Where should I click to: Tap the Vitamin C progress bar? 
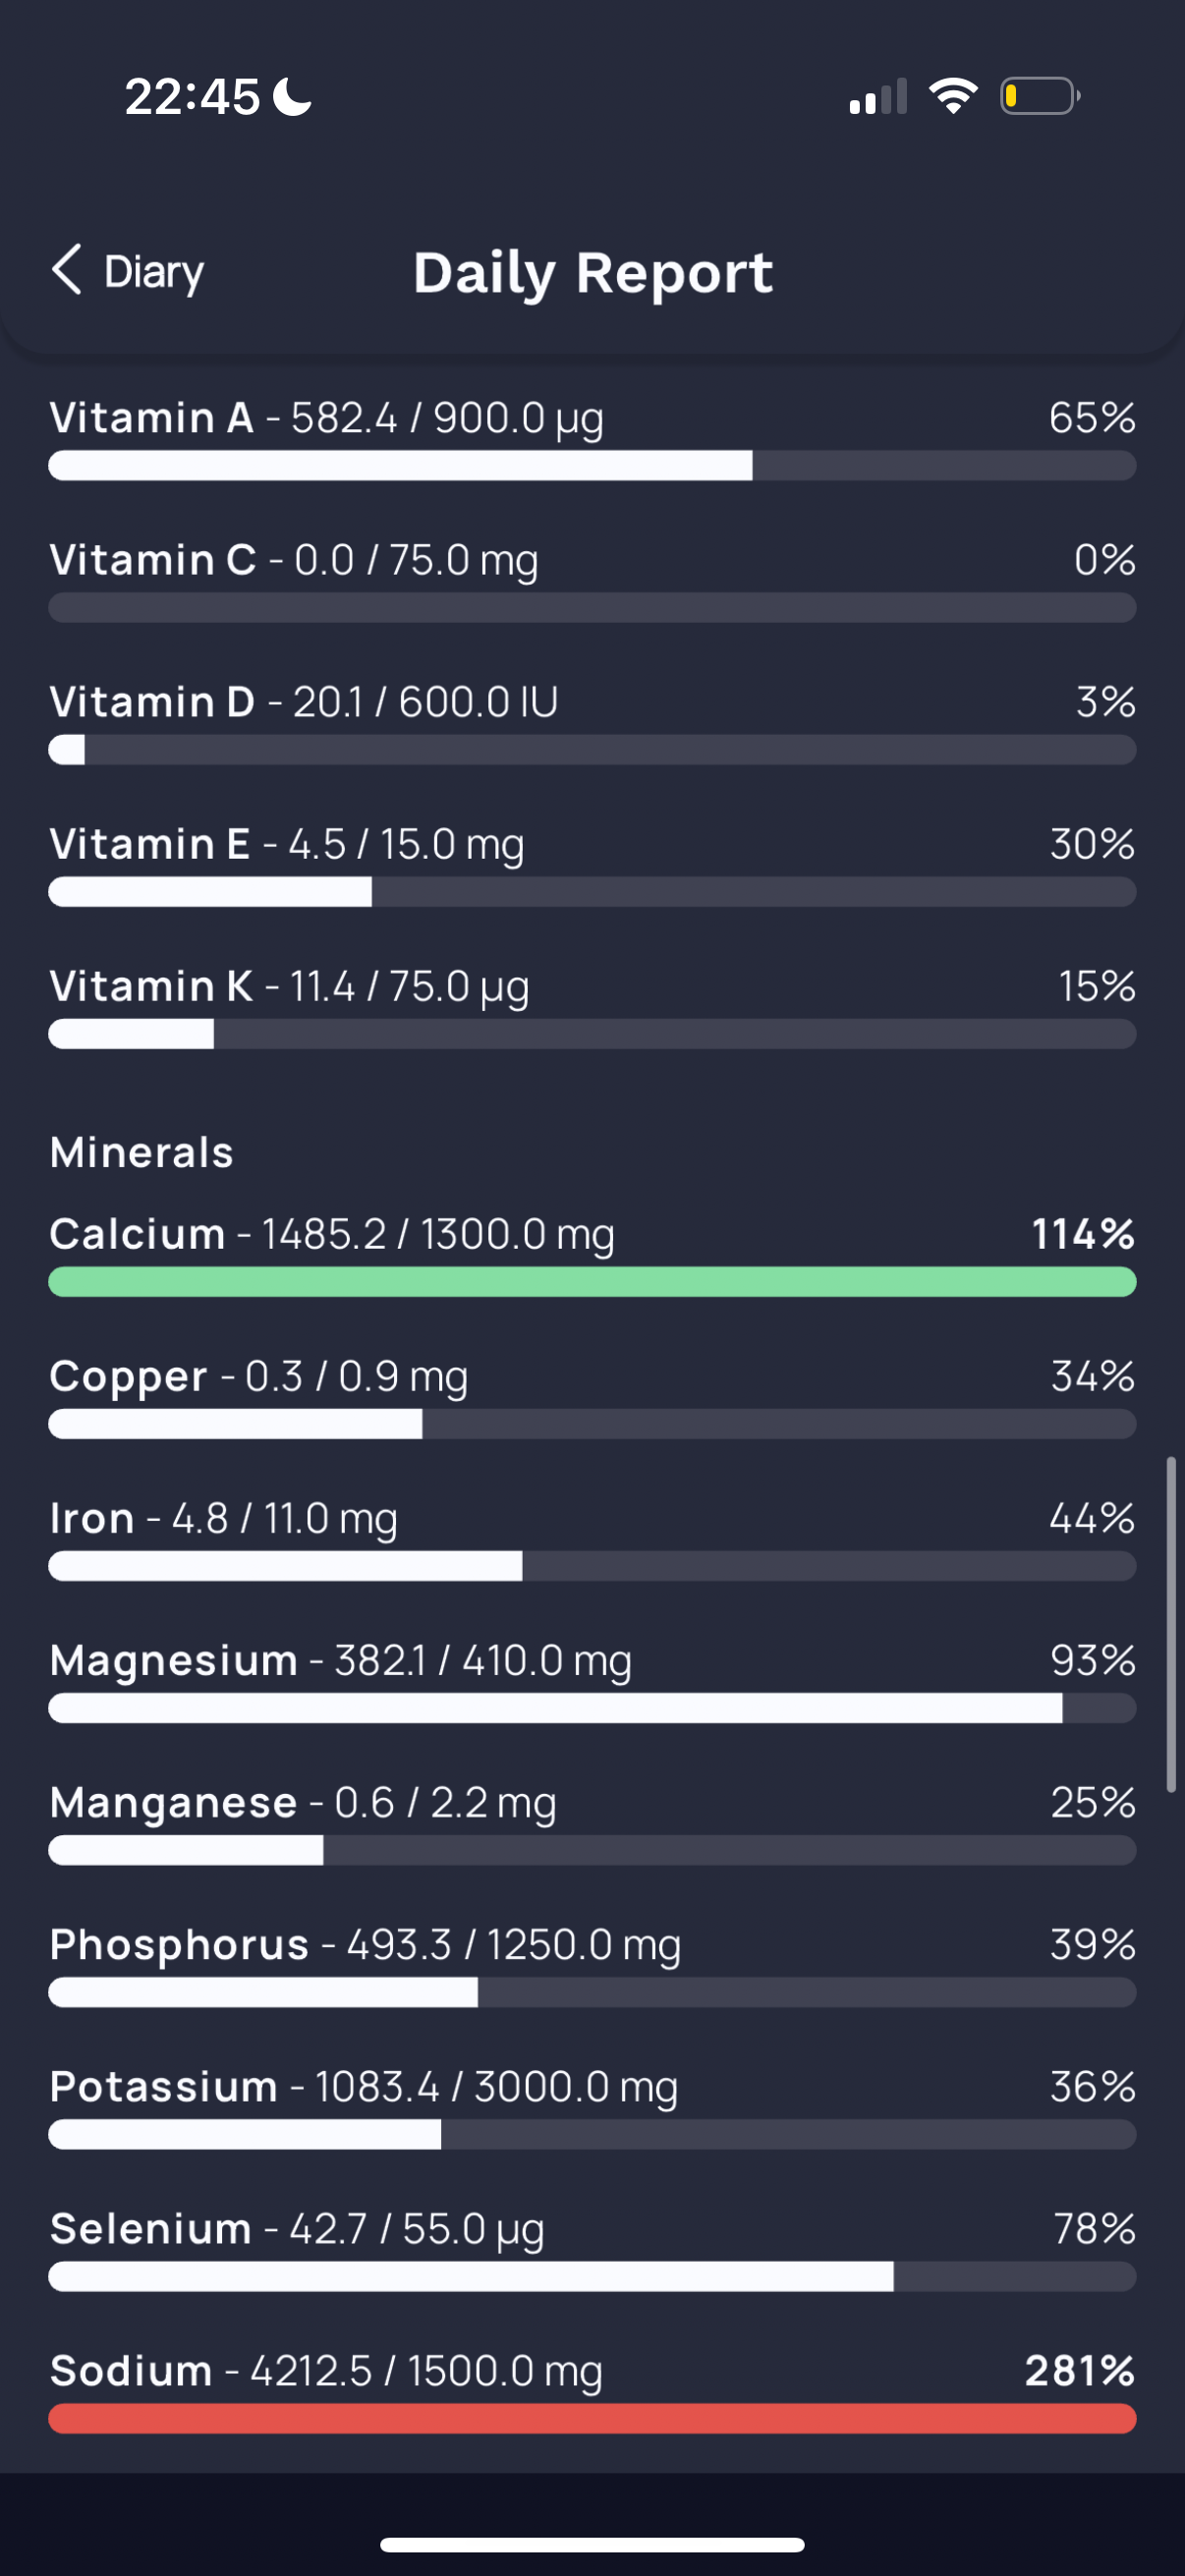pyautogui.click(x=592, y=608)
